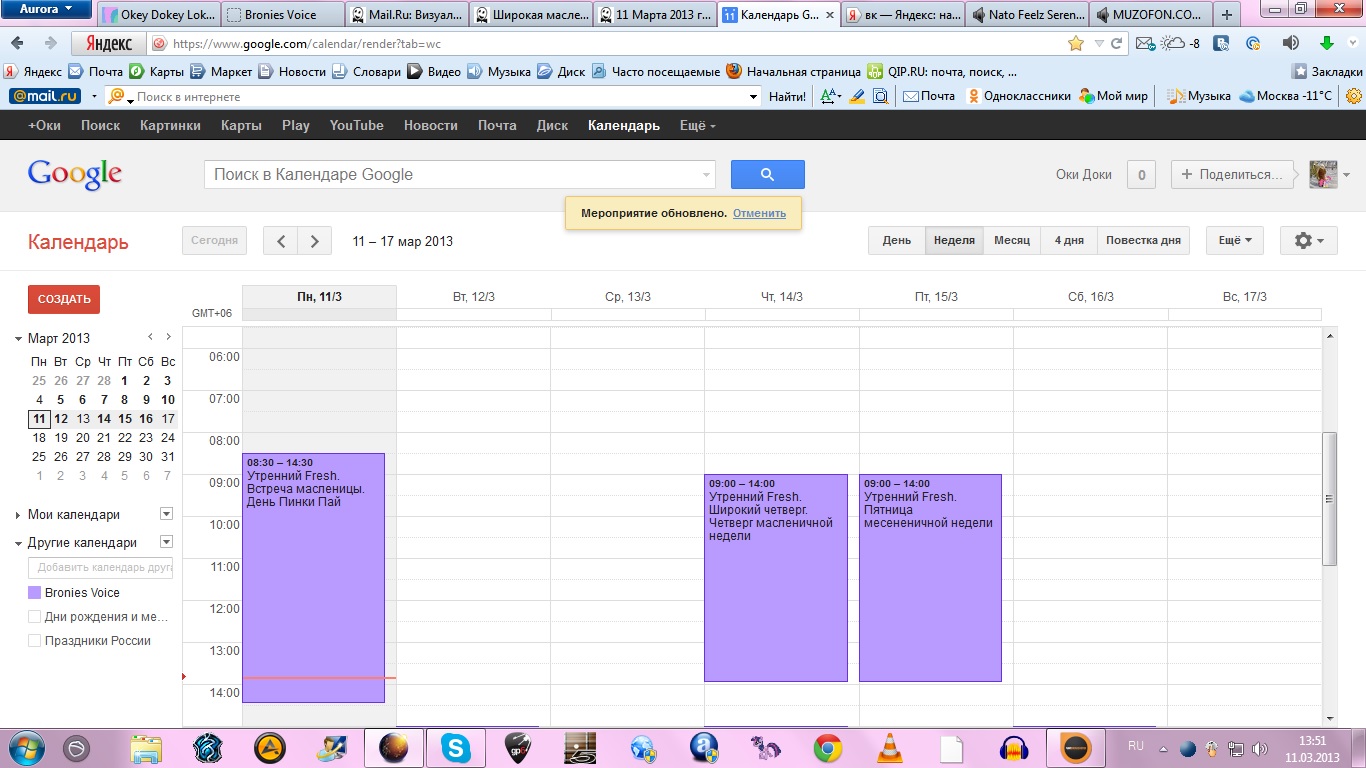Click the blue search magnifier button
The height and width of the screenshot is (768, 1366).
767,174
